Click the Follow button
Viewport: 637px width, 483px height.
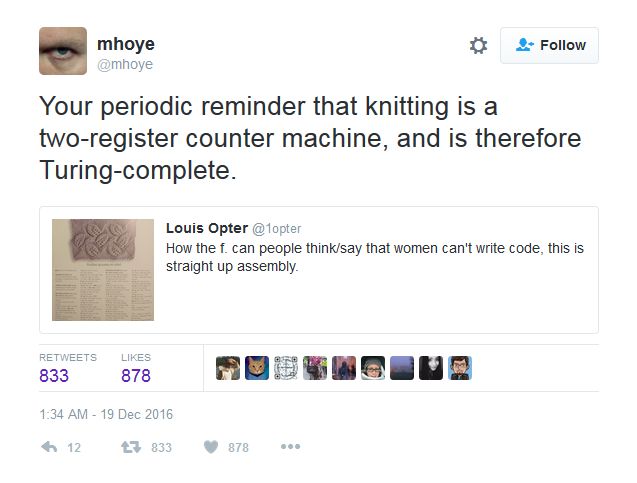[x=549, y=45]
